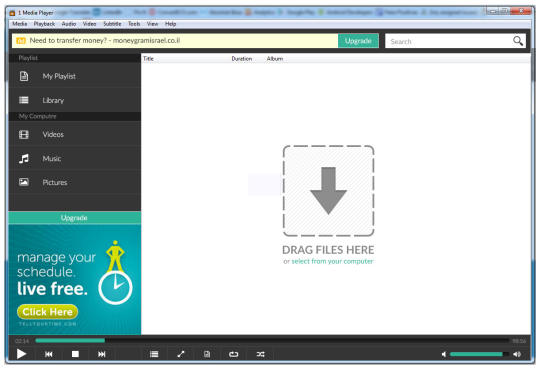
Task: Click the Media Player app icon in title bar
Action: 12,13
